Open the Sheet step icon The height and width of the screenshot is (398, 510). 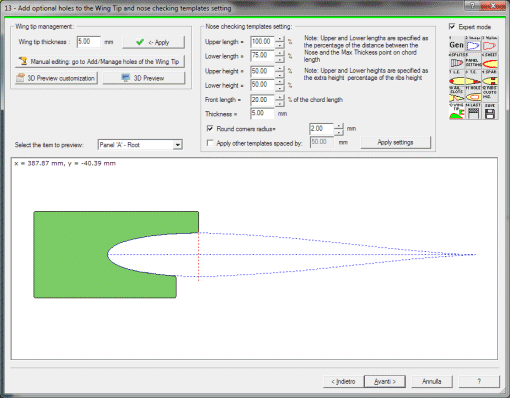[490, 61]
